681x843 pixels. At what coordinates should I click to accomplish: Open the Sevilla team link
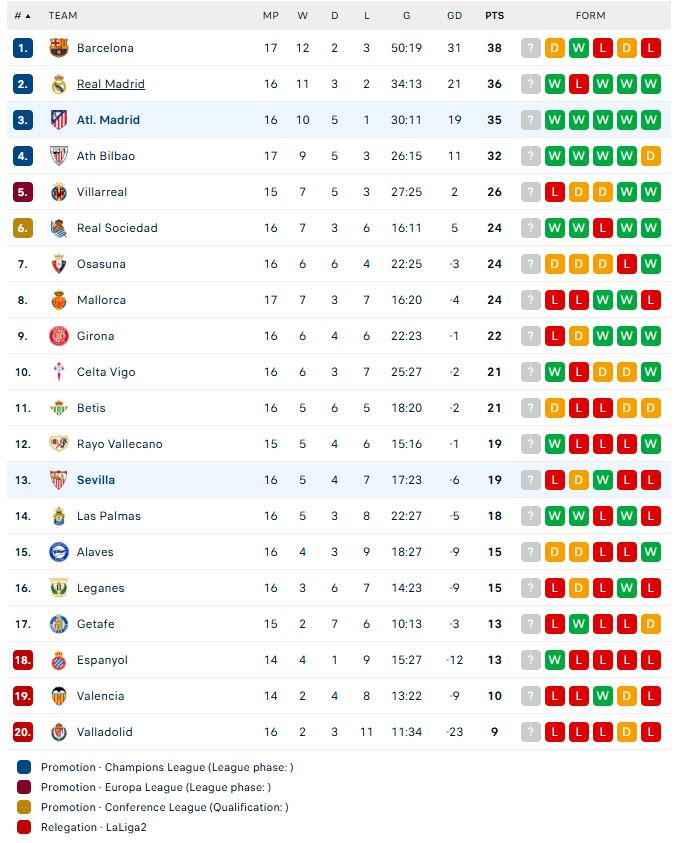pos(96,480)
